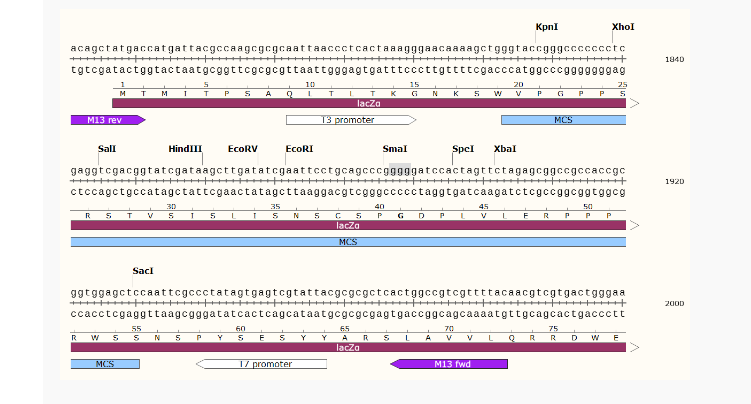
Task: Select the MCS feature in first row
Action: (563, 120)
